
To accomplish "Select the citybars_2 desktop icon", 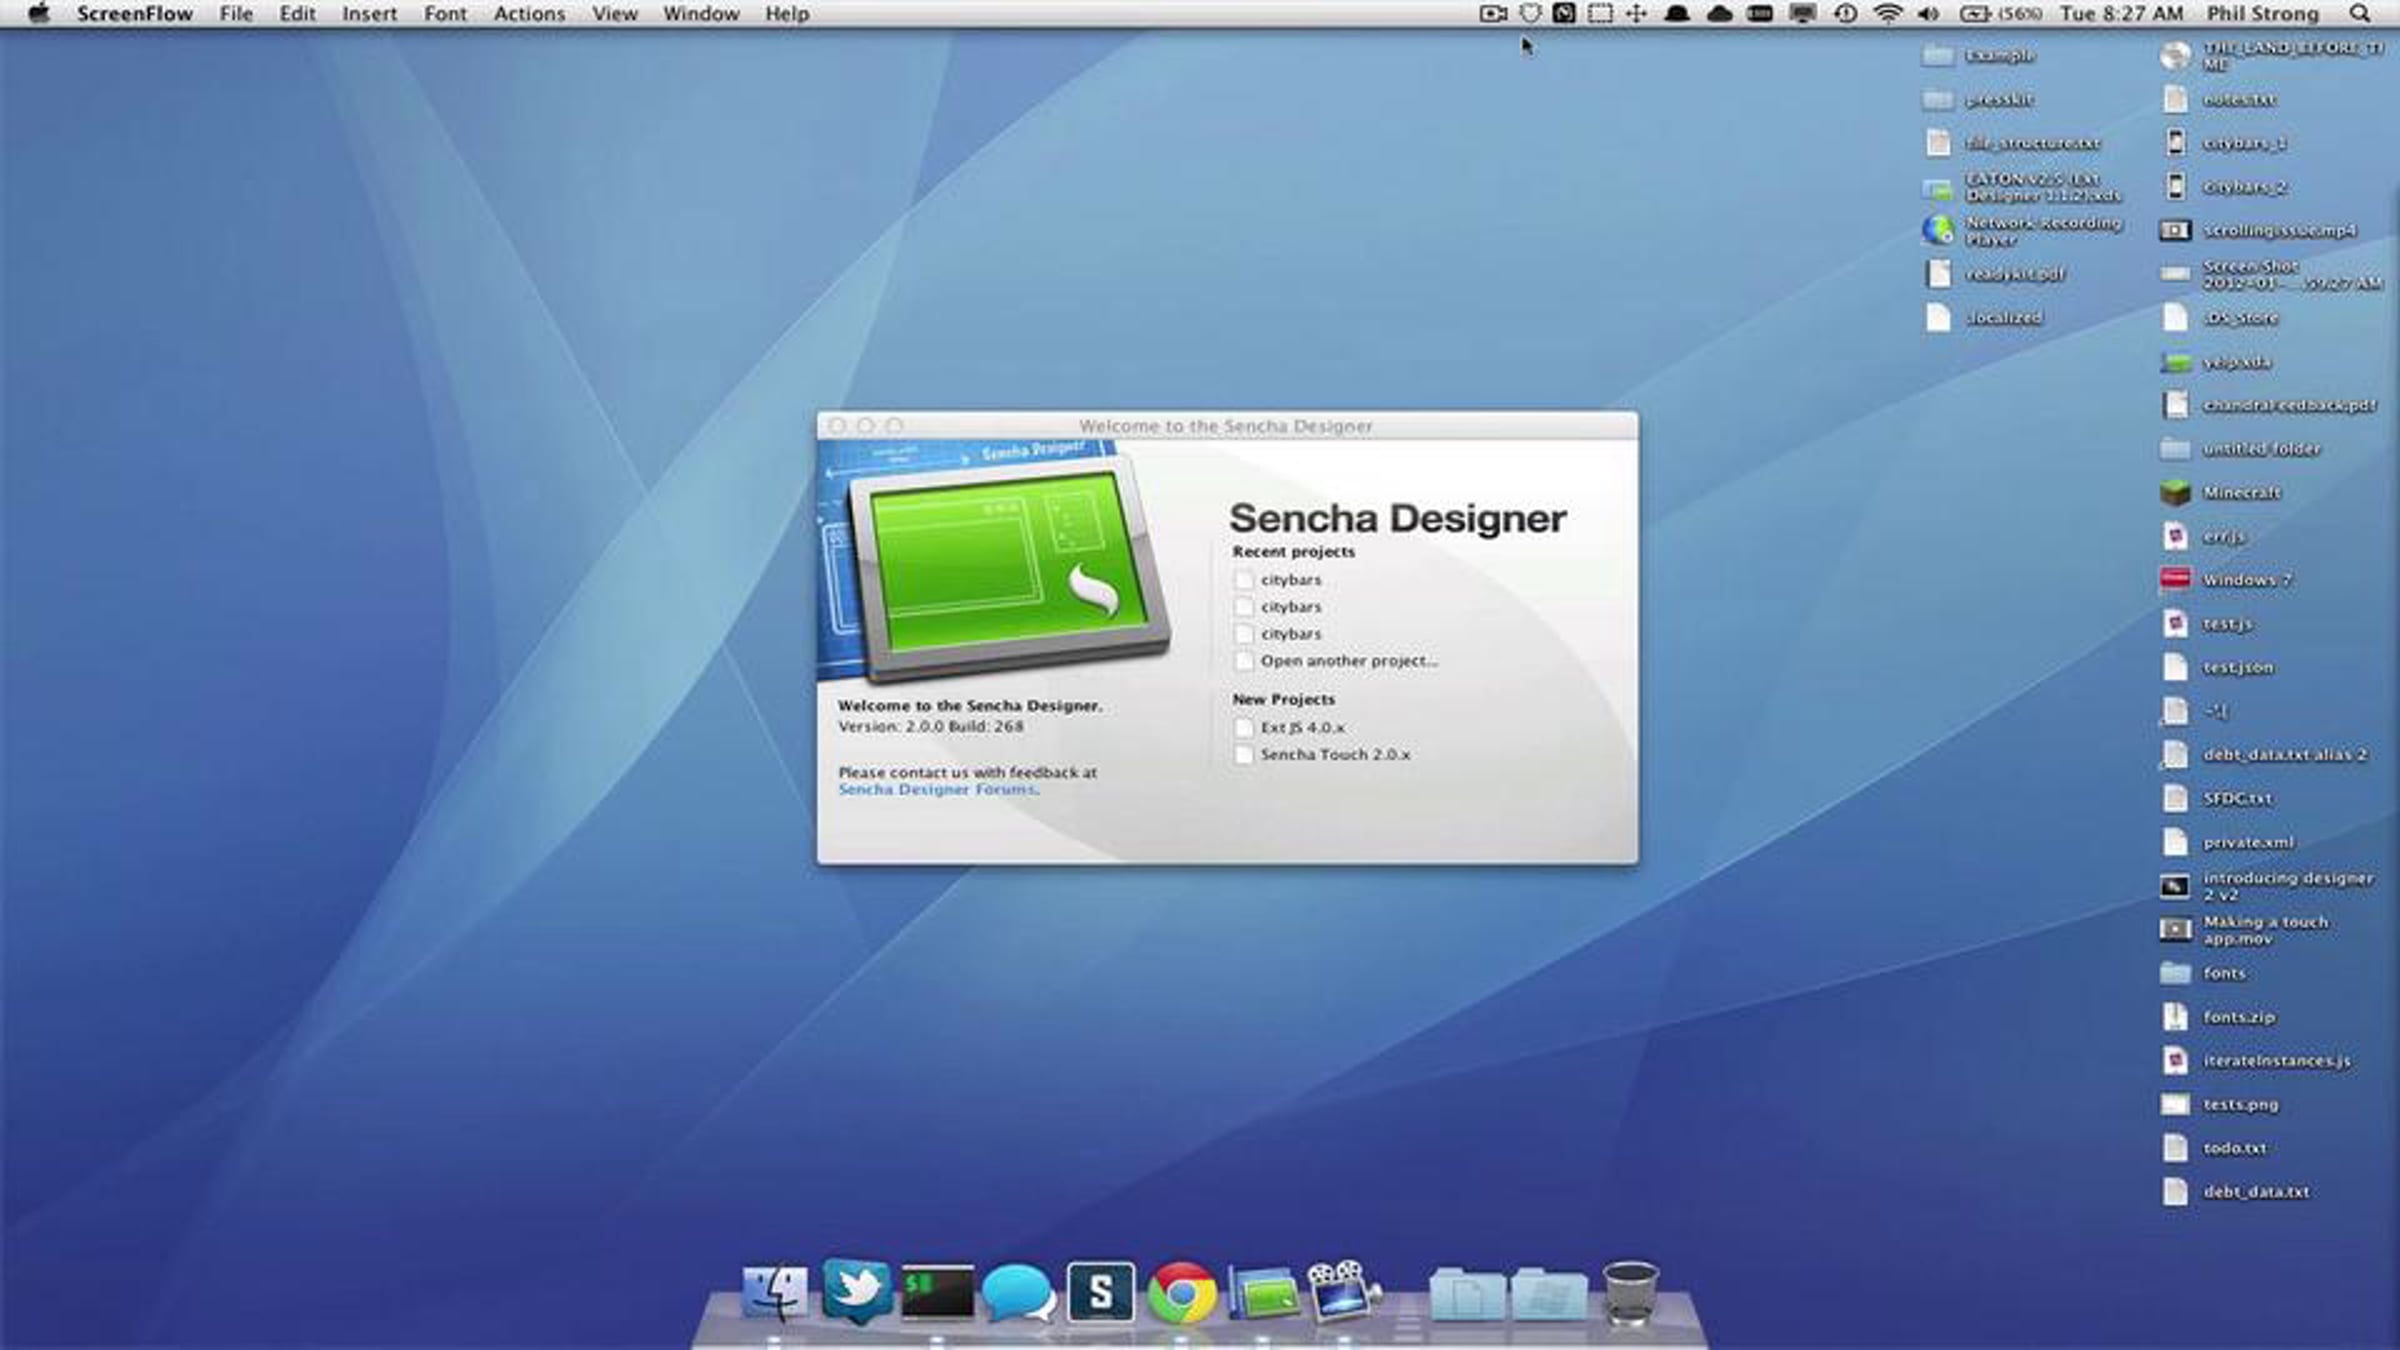I will [2175, 186].
